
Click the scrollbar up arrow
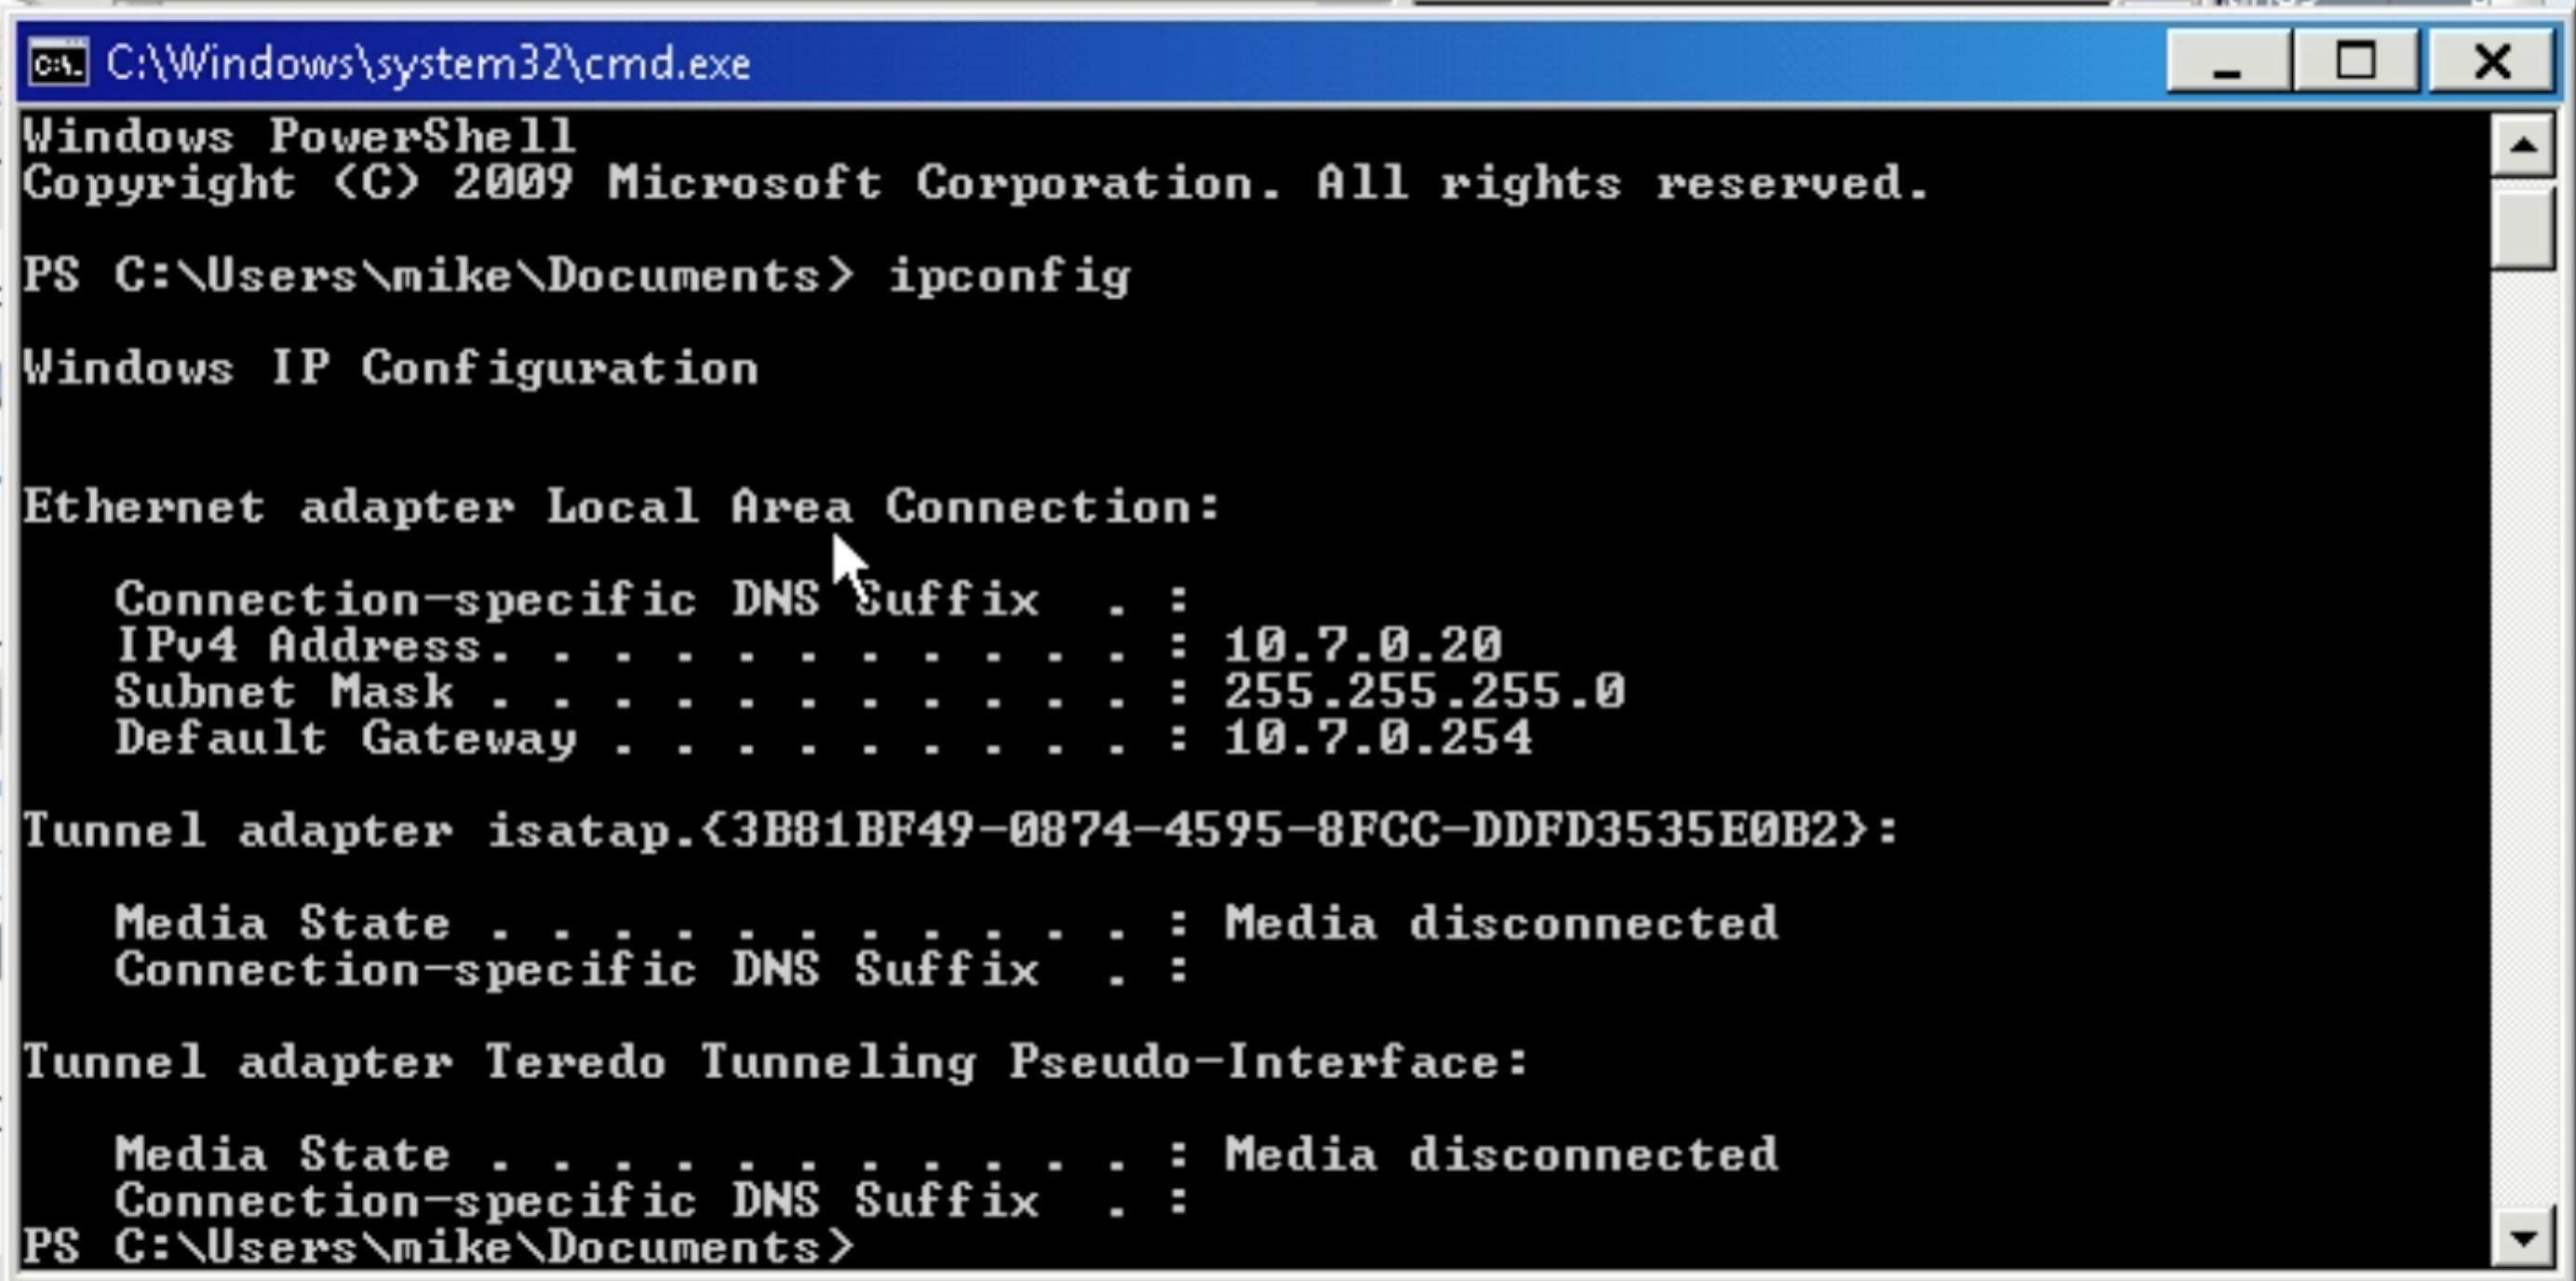point(2523,146)
